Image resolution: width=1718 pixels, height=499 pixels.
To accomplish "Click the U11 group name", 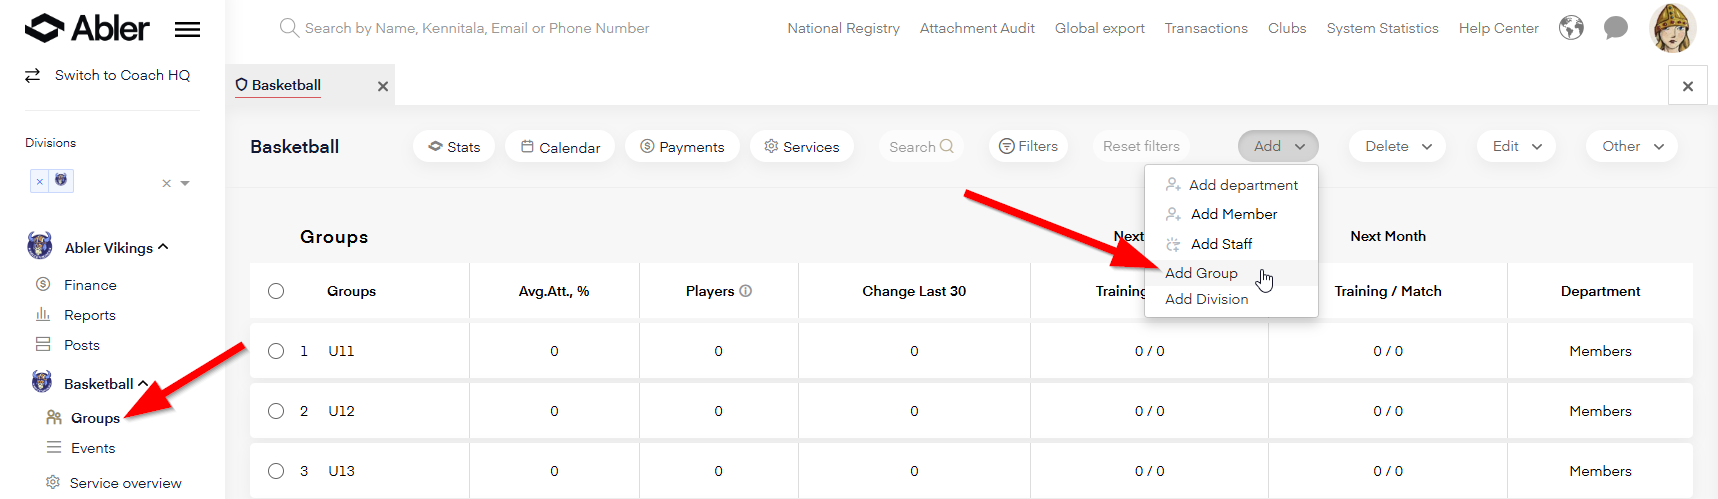I will pos(341,351).
